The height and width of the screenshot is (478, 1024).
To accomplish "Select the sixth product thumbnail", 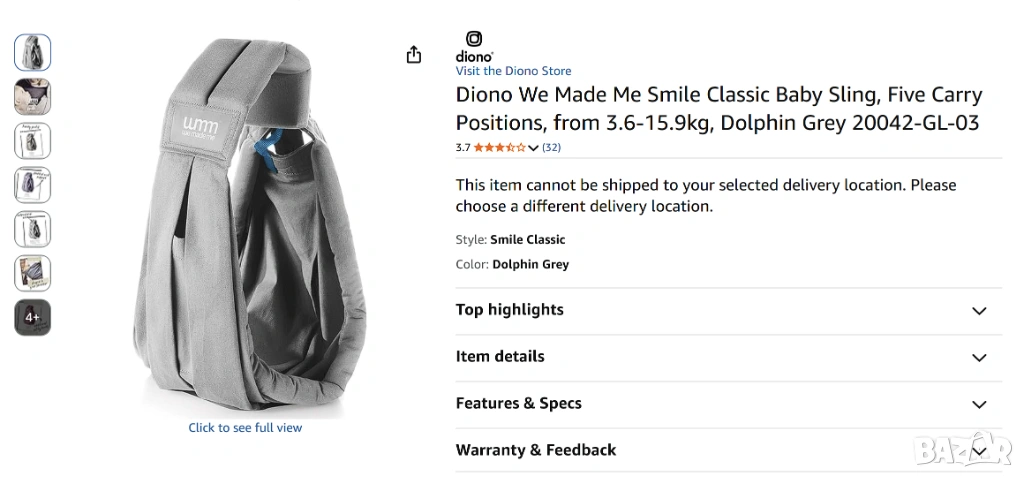I will [33, 273].
